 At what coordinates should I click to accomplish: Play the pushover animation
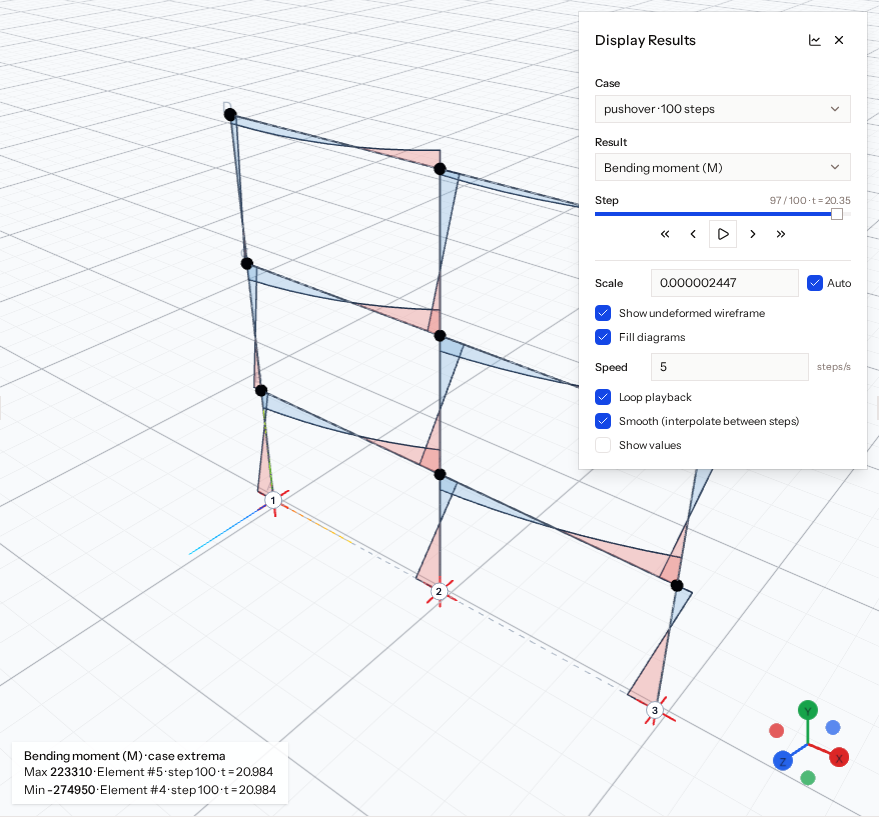coord(723,234)
